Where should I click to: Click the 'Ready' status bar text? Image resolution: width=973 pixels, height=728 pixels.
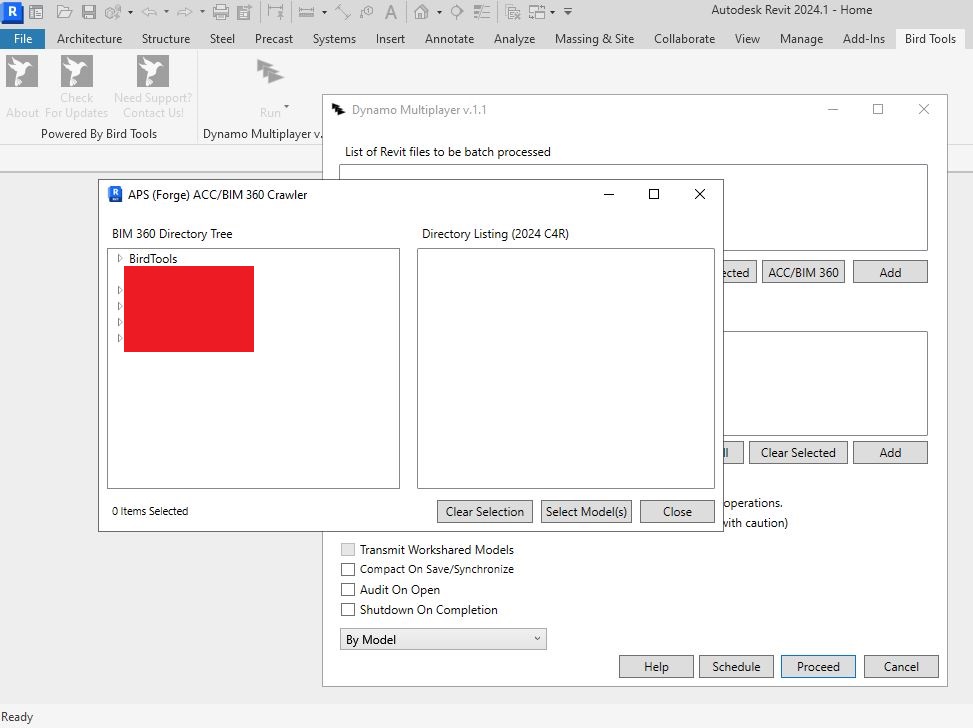[x=17, y=717]
